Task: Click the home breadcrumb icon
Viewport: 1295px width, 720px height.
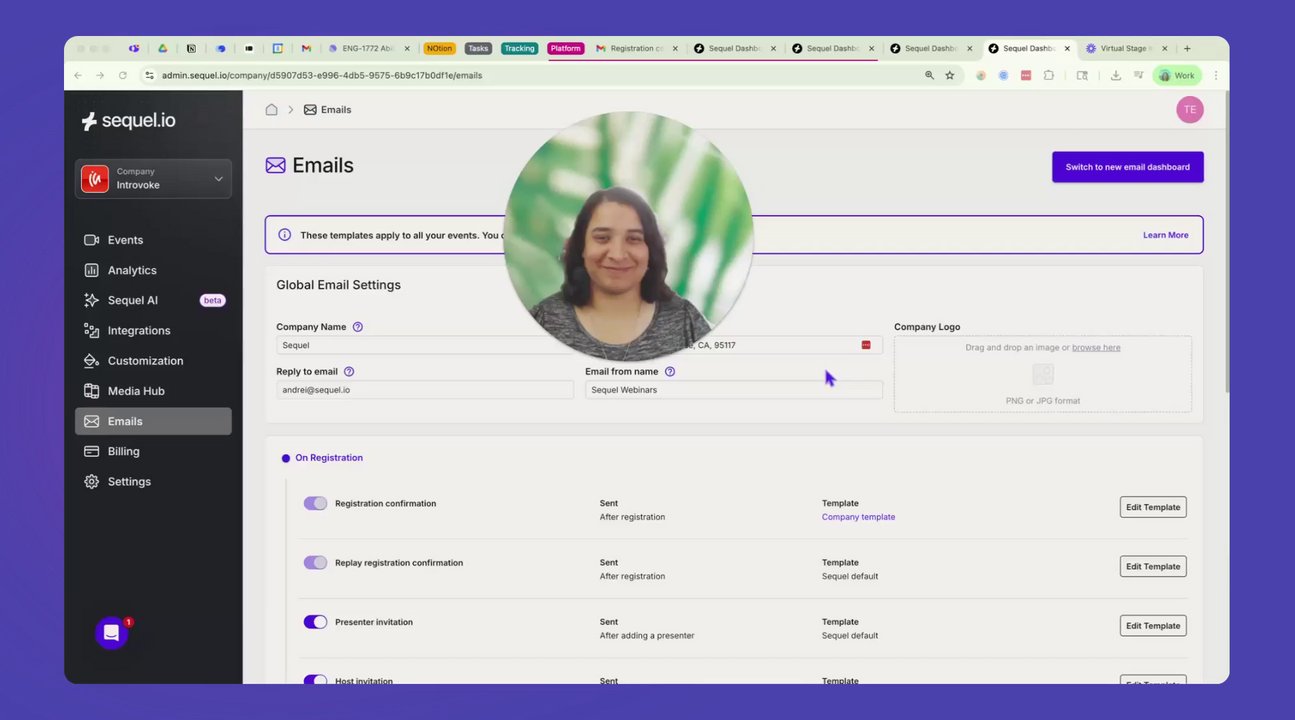Action: pyautogui.click(x=271, y=110)
